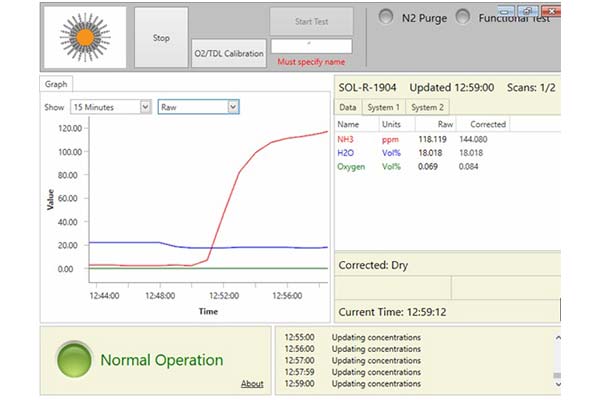Toggle the Functional Test indicator

tap(462, 18)
